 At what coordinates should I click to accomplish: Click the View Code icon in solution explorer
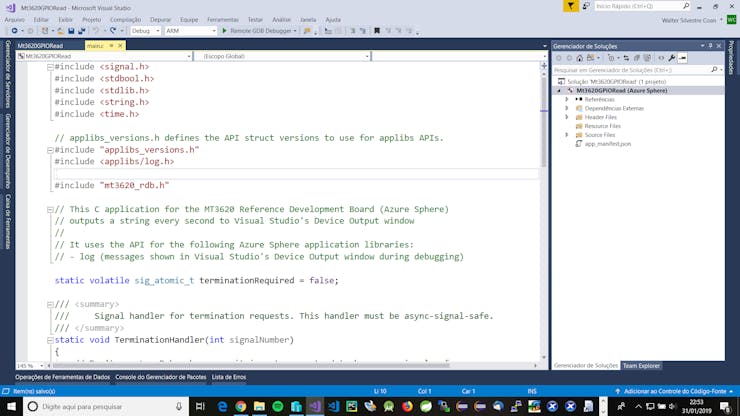pos(661,58)
